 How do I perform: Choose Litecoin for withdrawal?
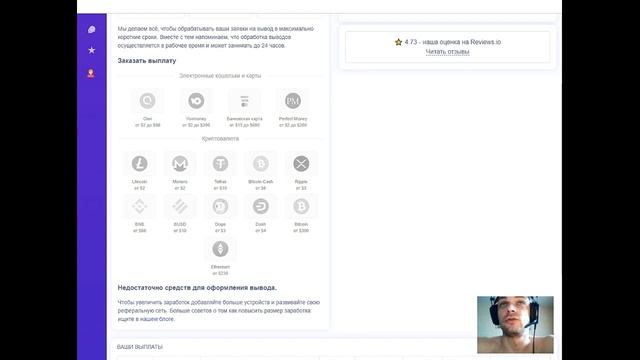click(140, 164)
